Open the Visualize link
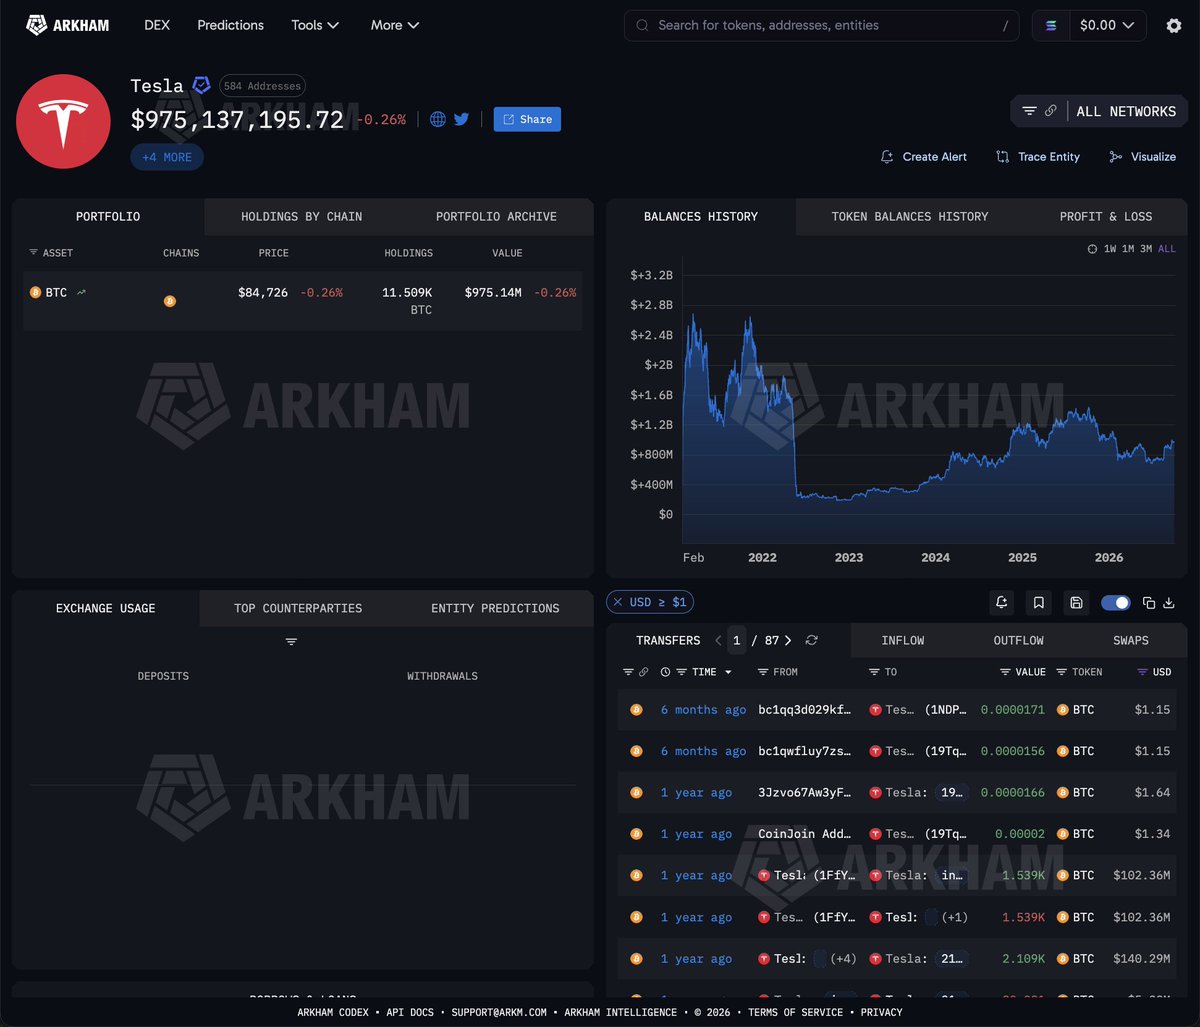The width and height of the screenshot is (1200, 1027). [1142, 157]
